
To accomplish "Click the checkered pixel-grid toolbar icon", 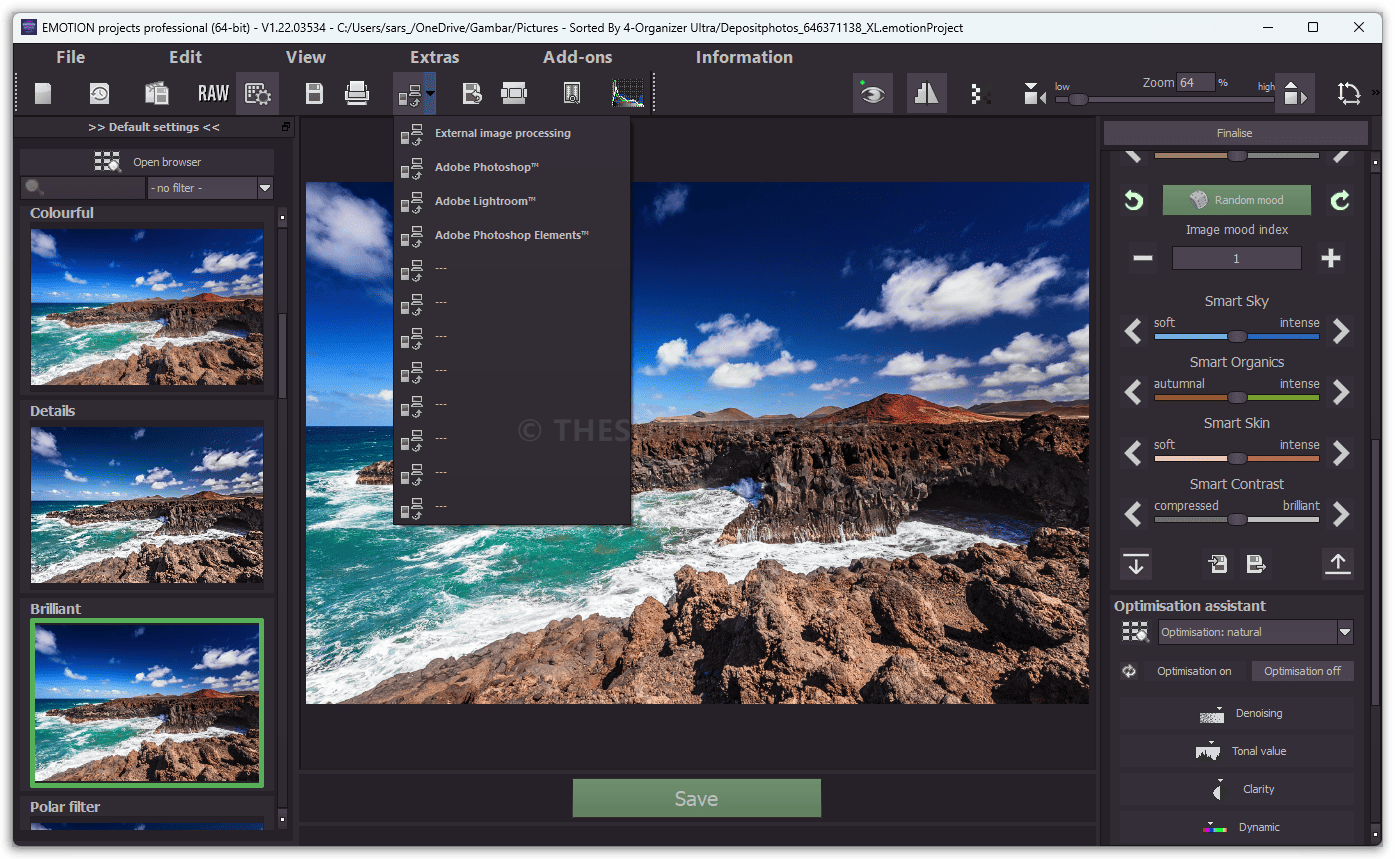I will [x=981, y=94].
